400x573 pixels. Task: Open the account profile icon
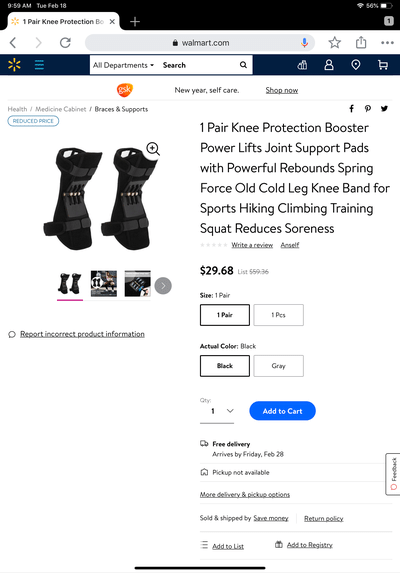(329, 65)
